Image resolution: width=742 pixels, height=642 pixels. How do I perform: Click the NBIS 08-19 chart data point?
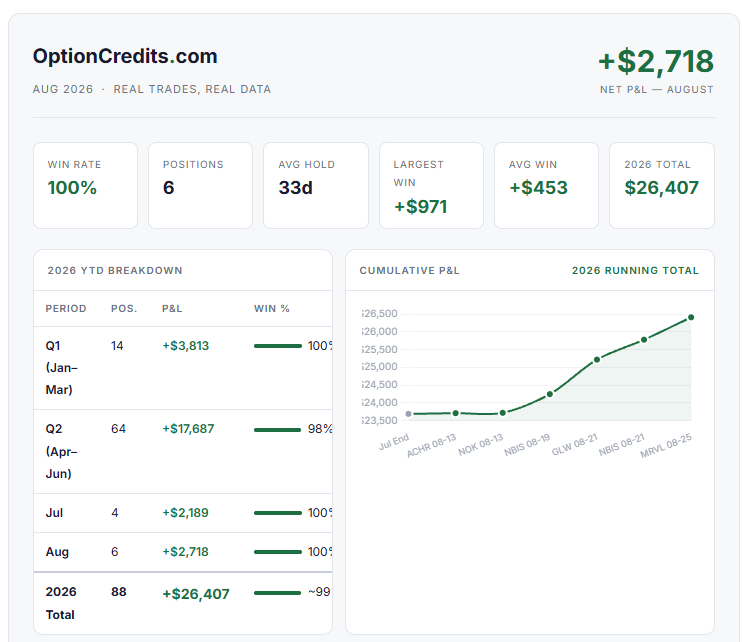coord(550,394)
